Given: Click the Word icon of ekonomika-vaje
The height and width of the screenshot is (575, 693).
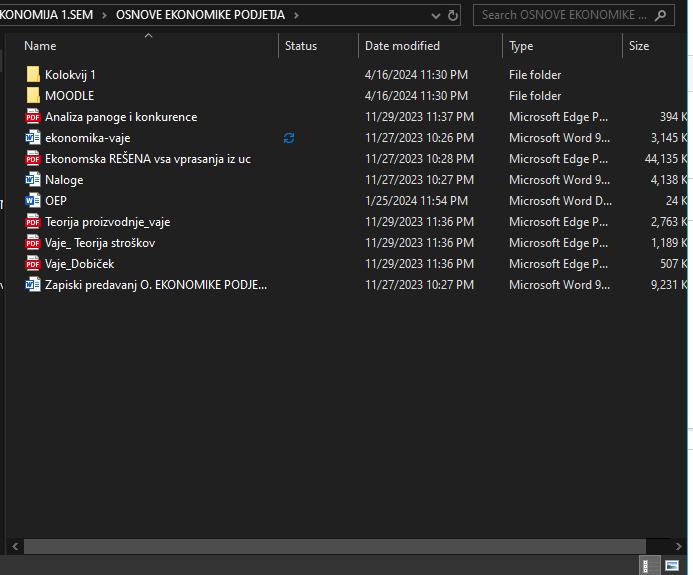Looking at the screenshot, I should [x=33, y=138].
